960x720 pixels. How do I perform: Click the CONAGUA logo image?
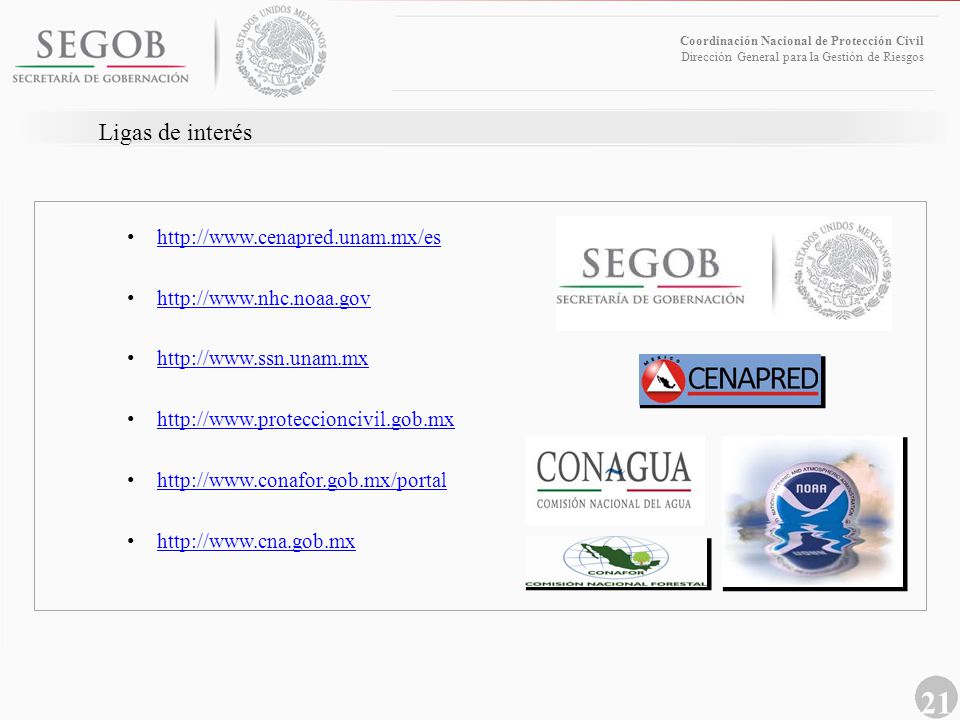point(615,481)
